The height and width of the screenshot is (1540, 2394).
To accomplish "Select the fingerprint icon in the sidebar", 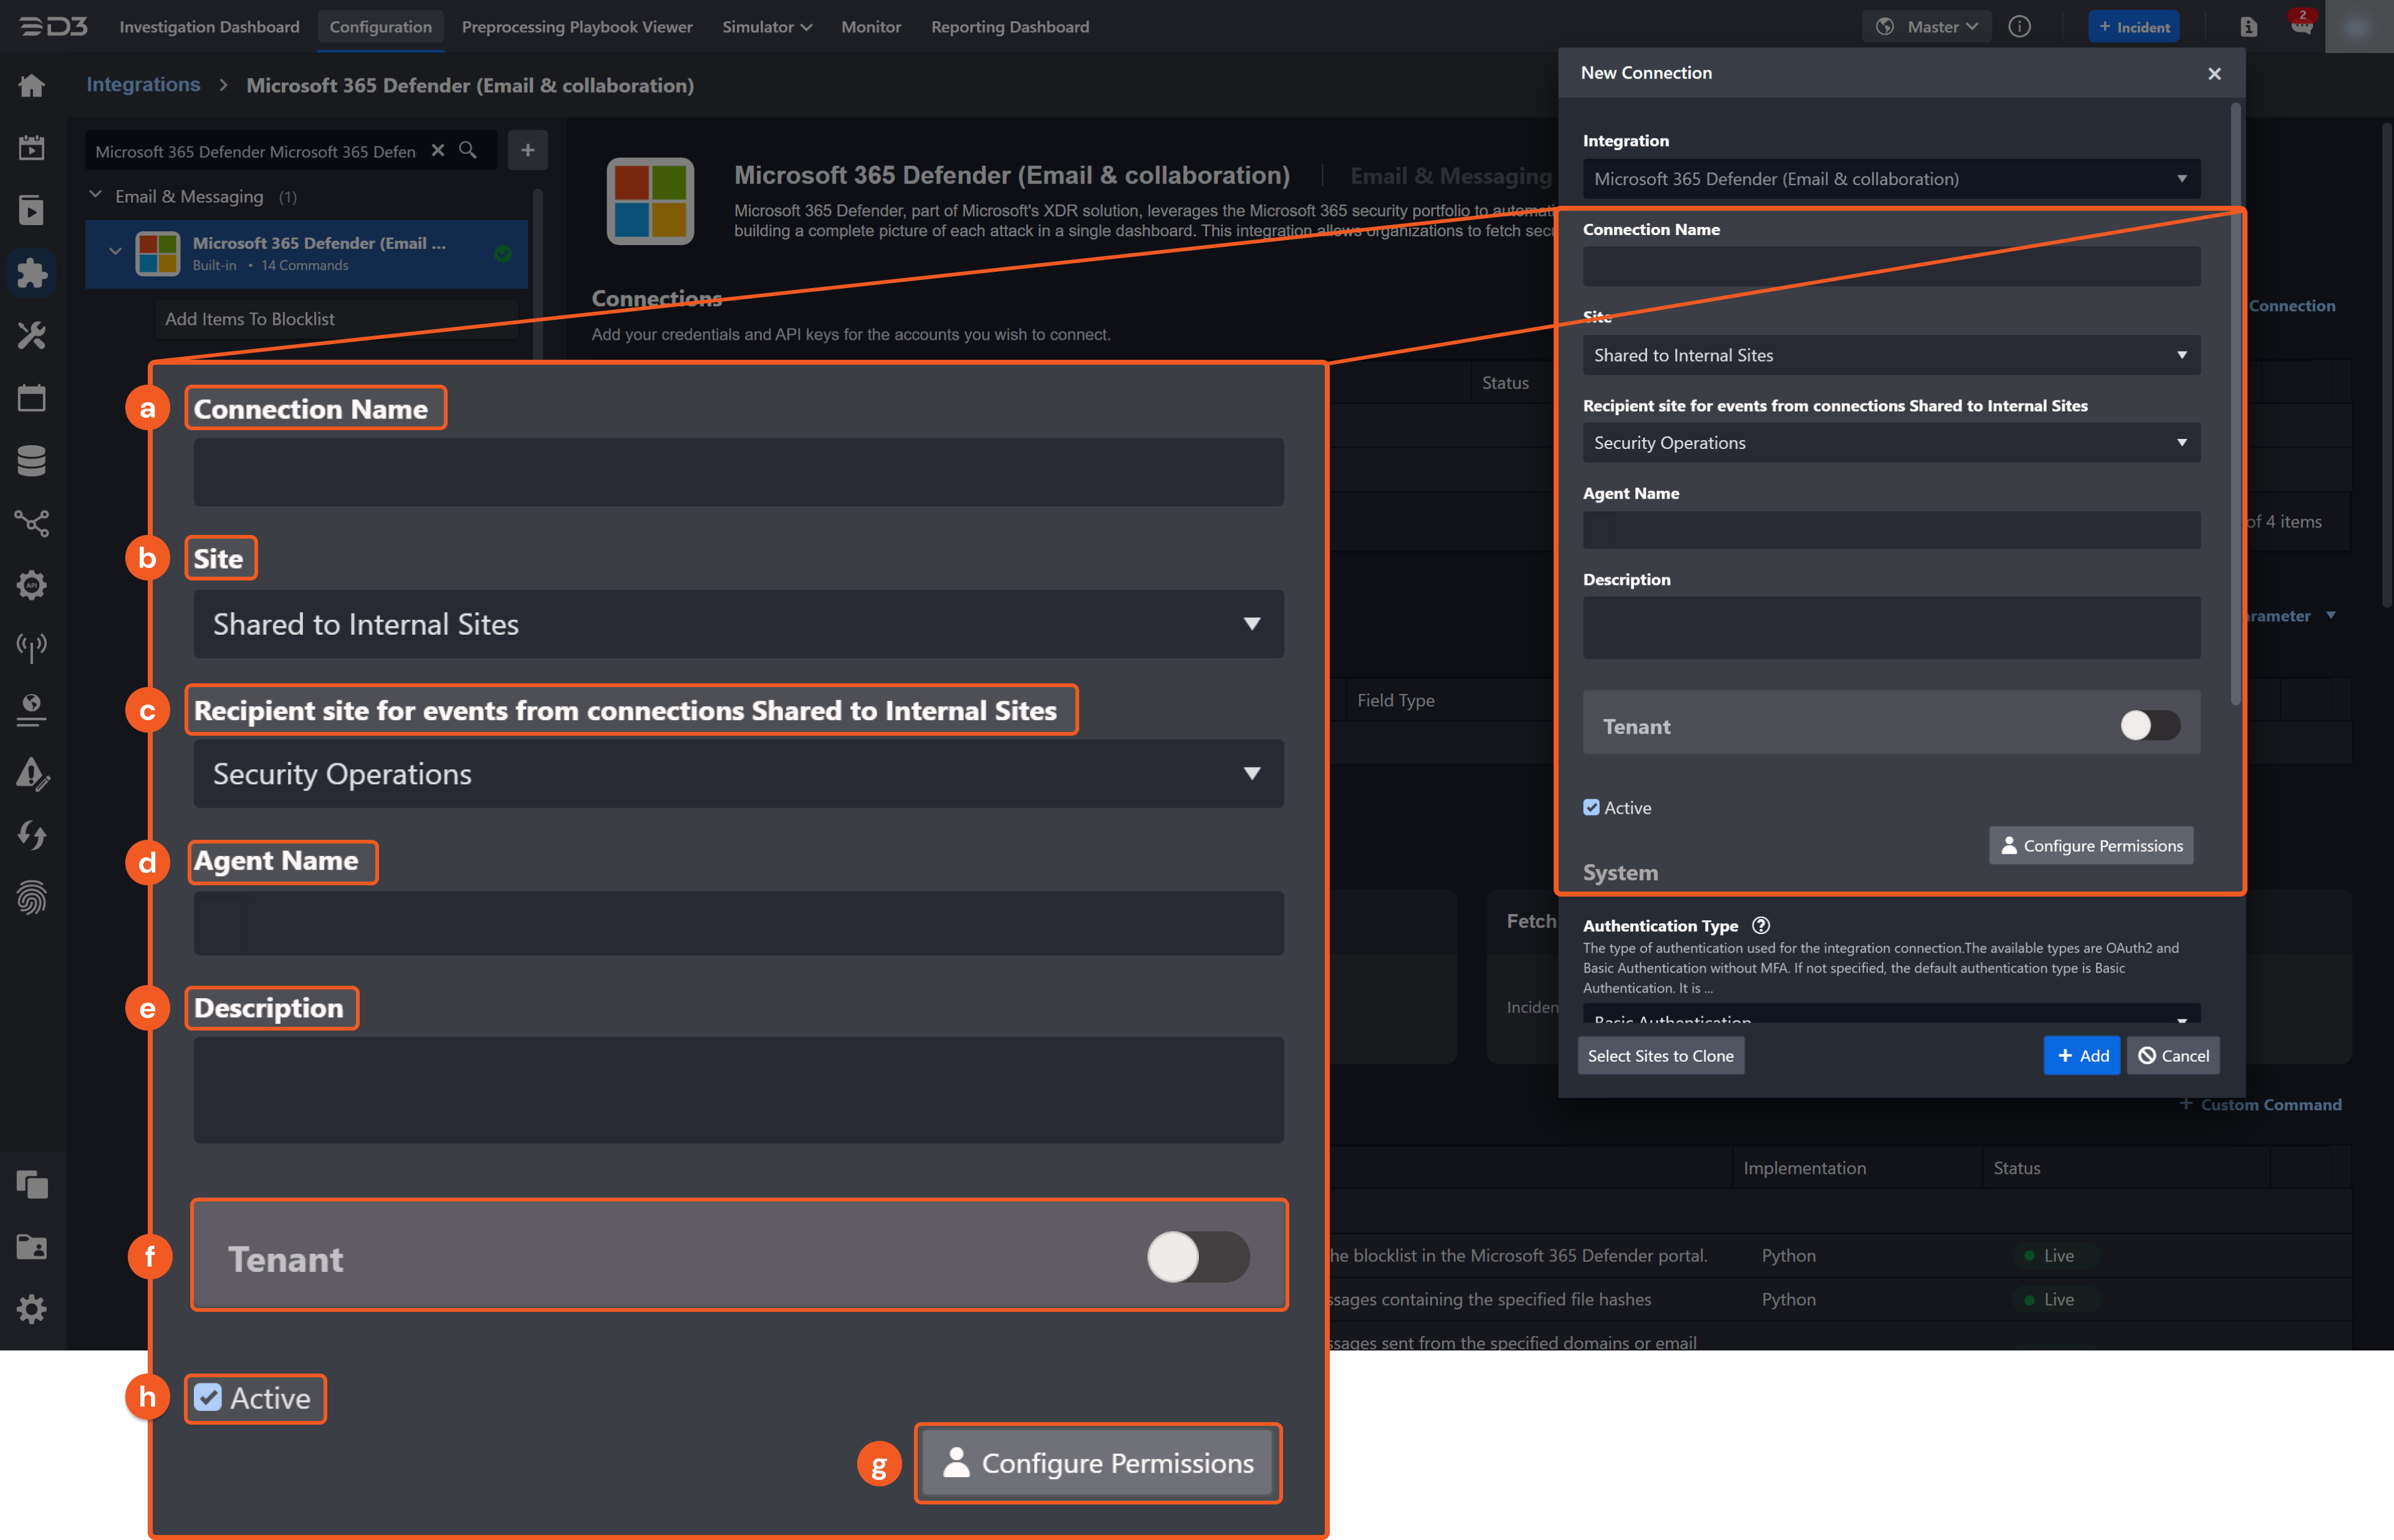I will click(x=32, y=898).
